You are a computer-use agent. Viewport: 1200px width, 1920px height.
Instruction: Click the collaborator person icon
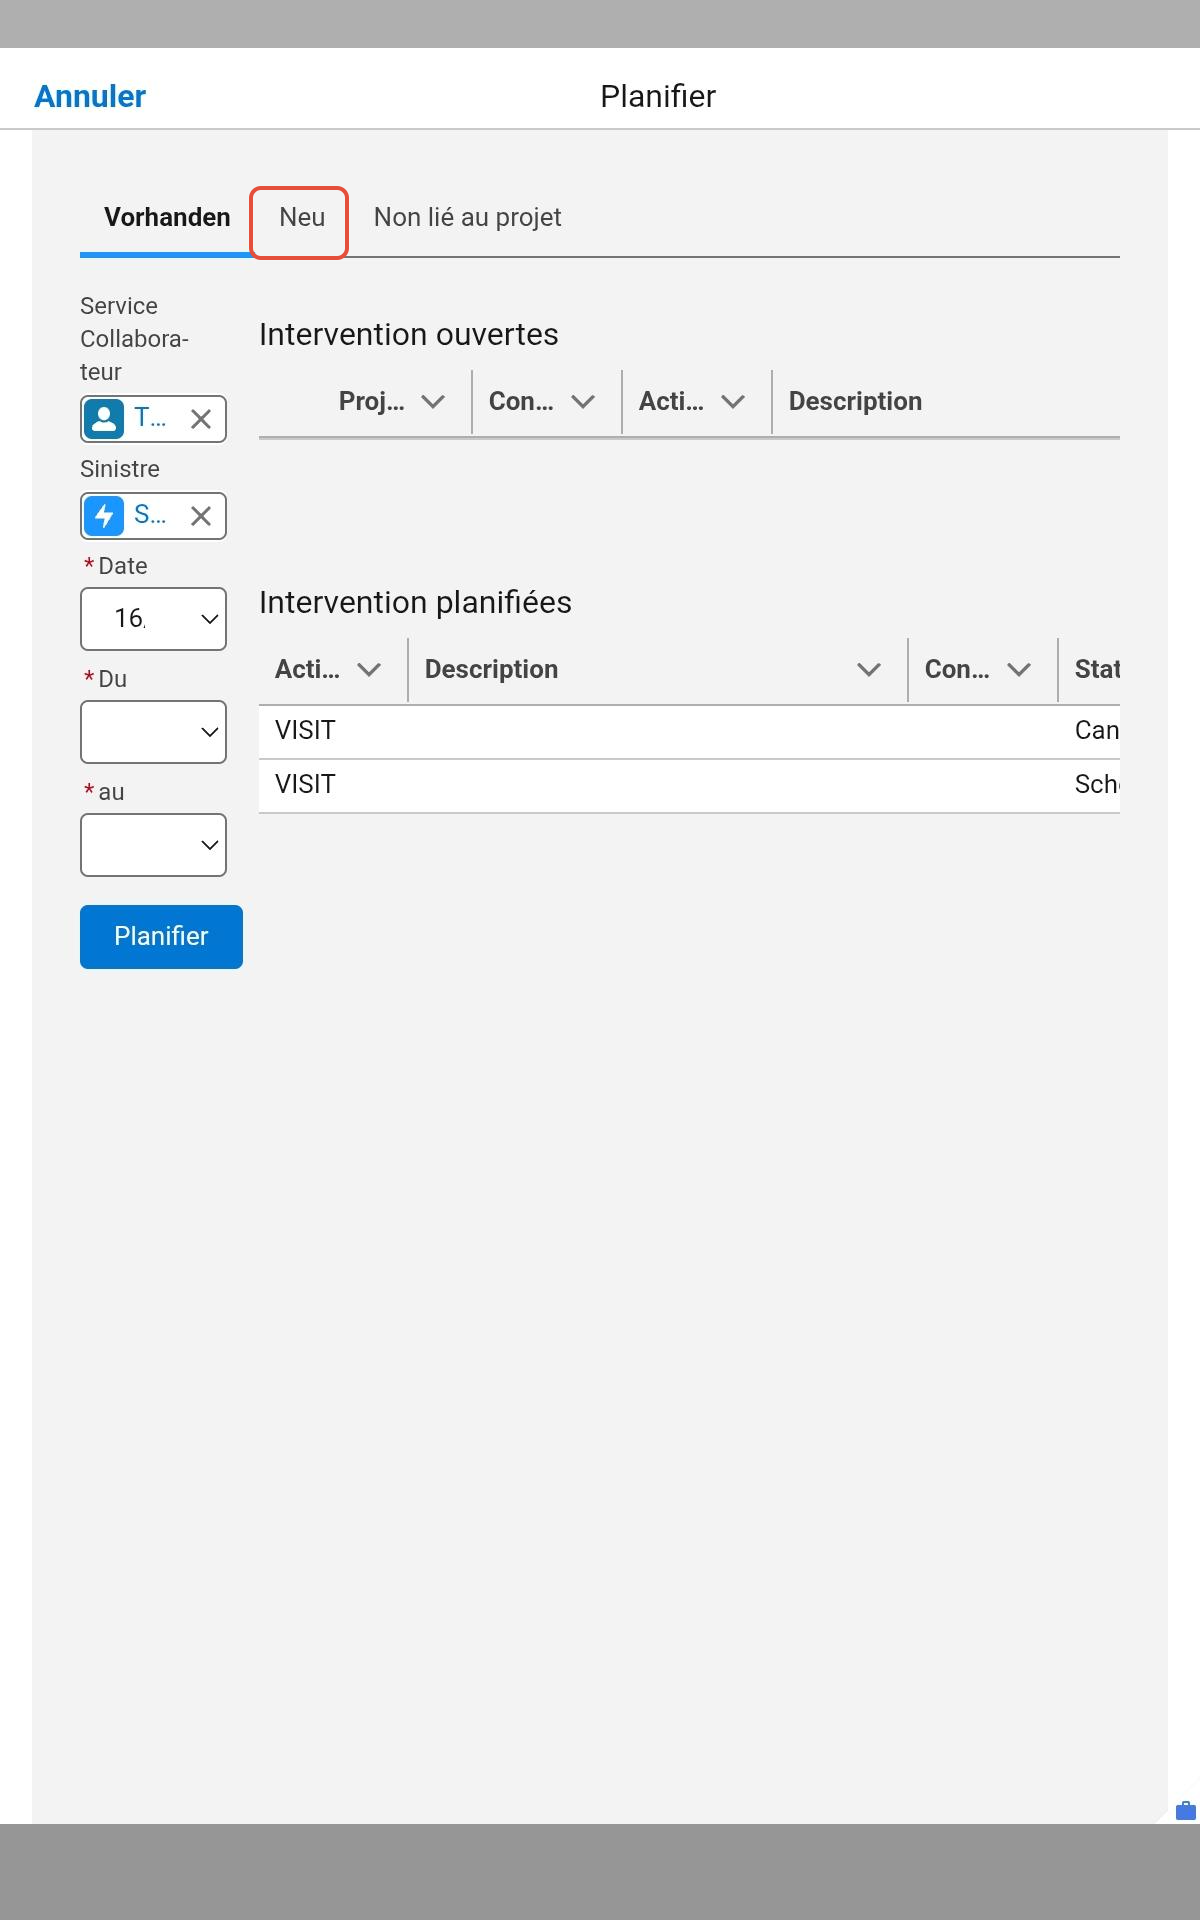[104, 419]
